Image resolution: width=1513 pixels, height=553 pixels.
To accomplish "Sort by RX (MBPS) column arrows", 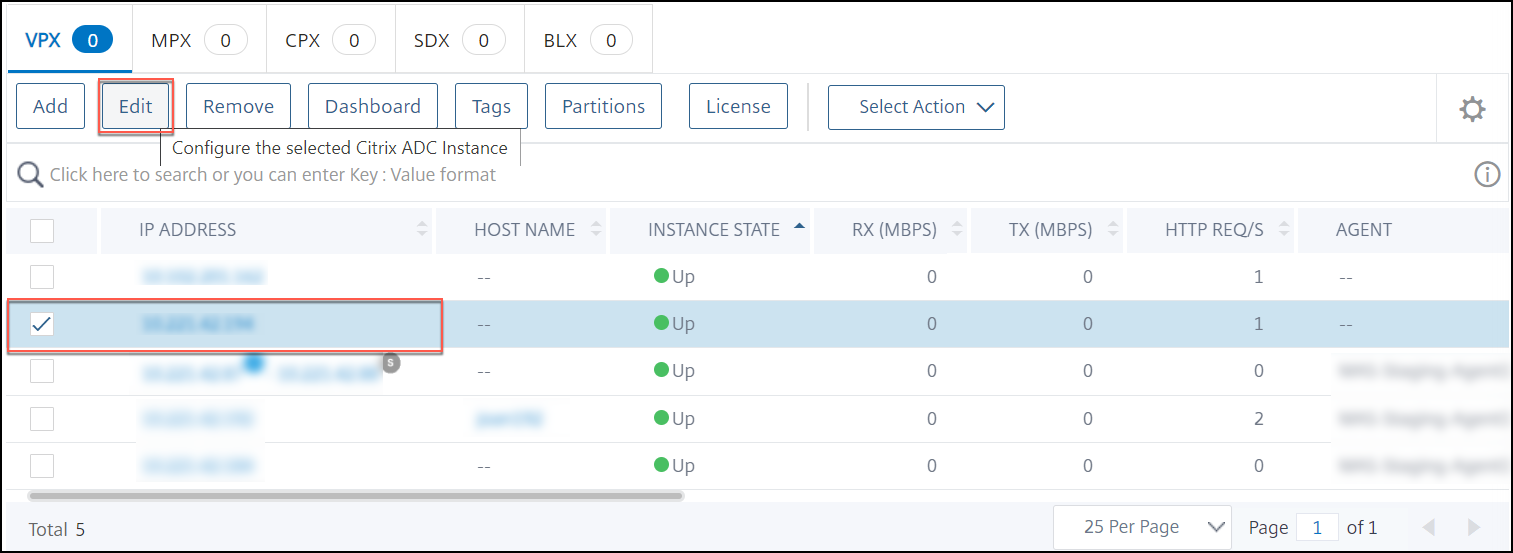I will click(x=956, y=230).
